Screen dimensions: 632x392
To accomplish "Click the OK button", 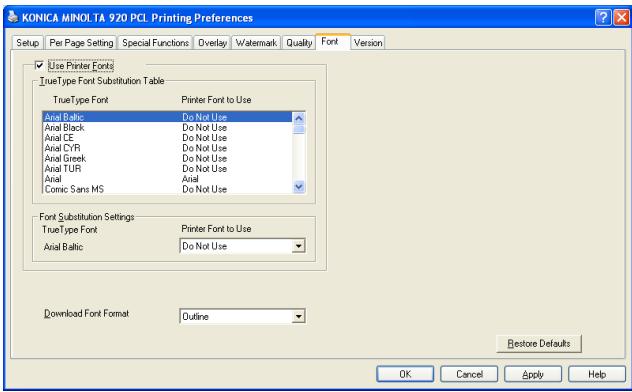I will pyautogui.click(x=405, y=374).
